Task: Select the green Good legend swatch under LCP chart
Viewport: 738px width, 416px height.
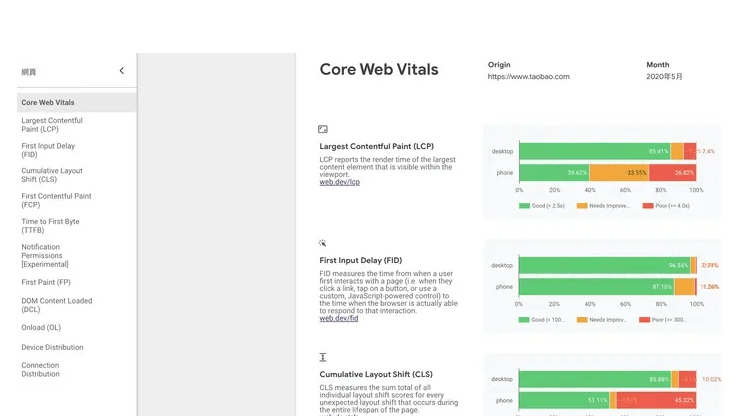Action: [x=524, y=206]
